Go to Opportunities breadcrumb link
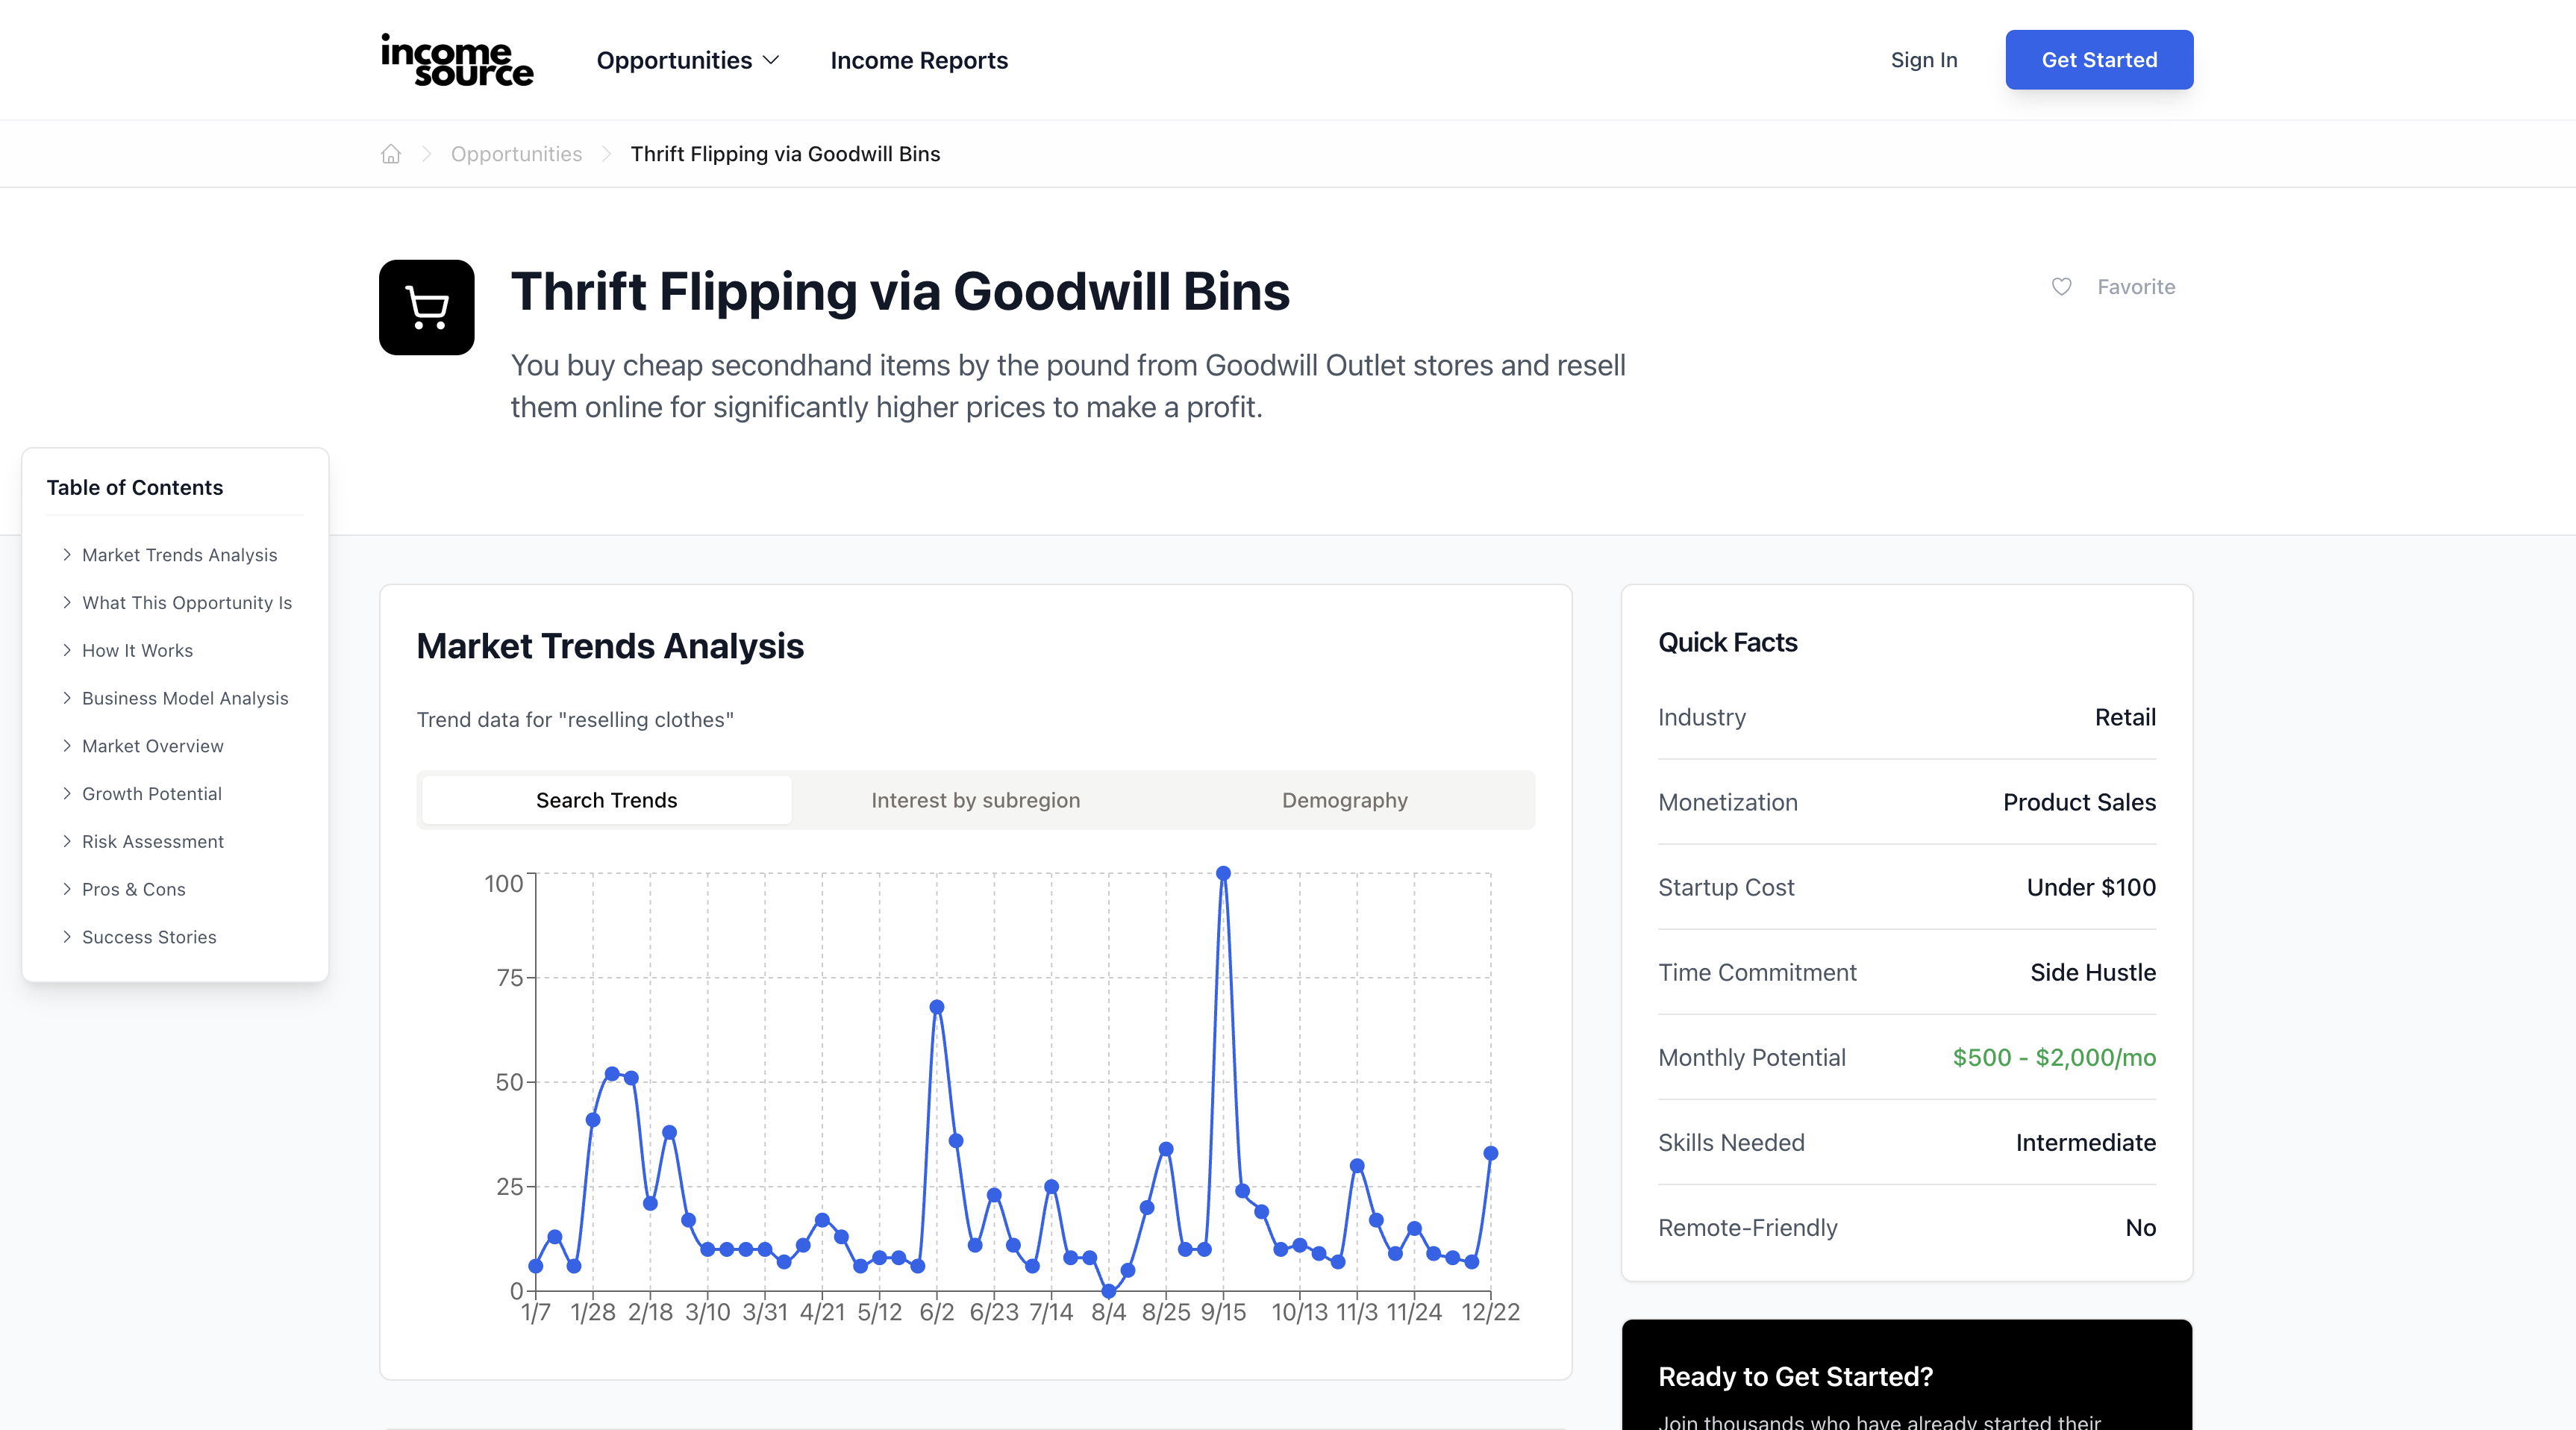Image resolution: width=2576 pixels, height=1430 pixels. coord(516,154)
